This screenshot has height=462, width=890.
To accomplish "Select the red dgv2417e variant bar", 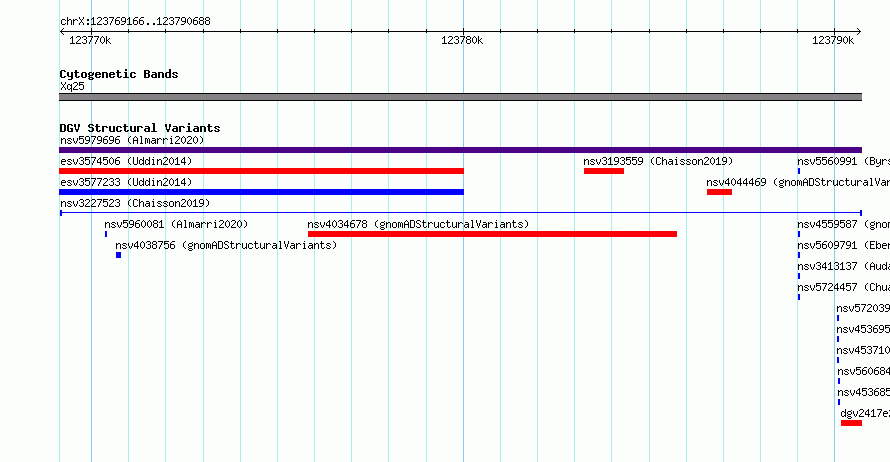I will (851, 423).
